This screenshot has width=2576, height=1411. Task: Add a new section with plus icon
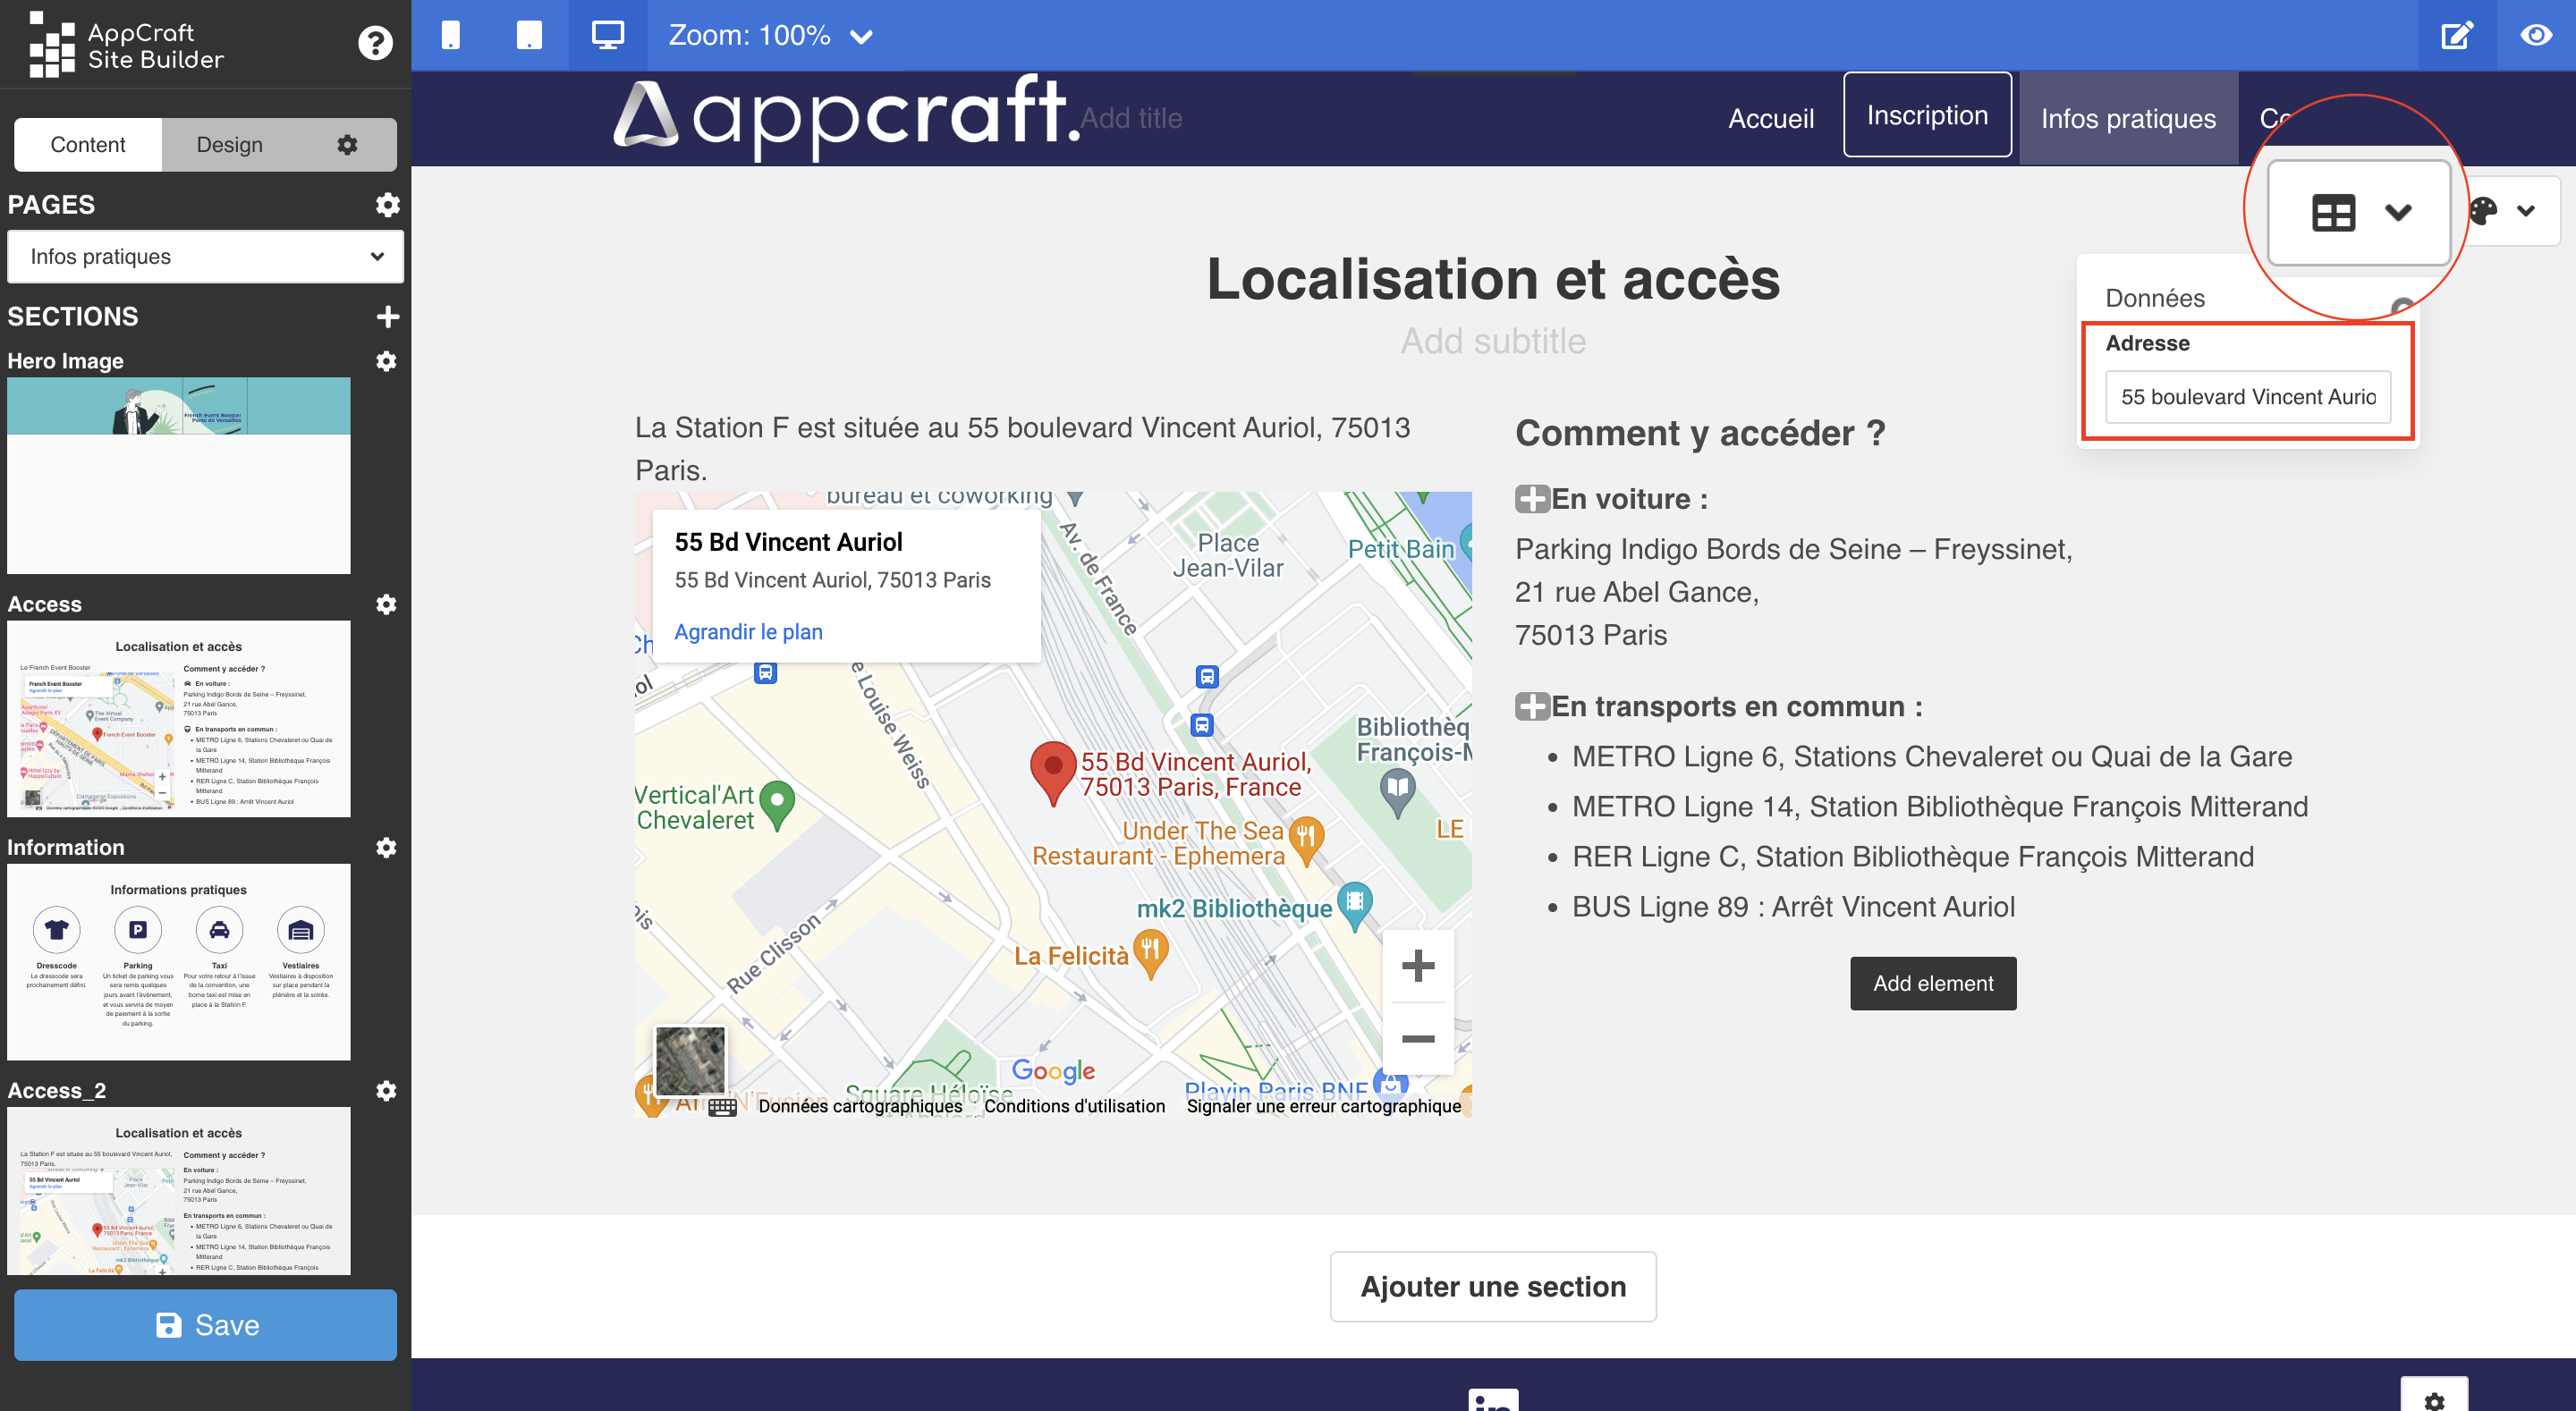387,316
